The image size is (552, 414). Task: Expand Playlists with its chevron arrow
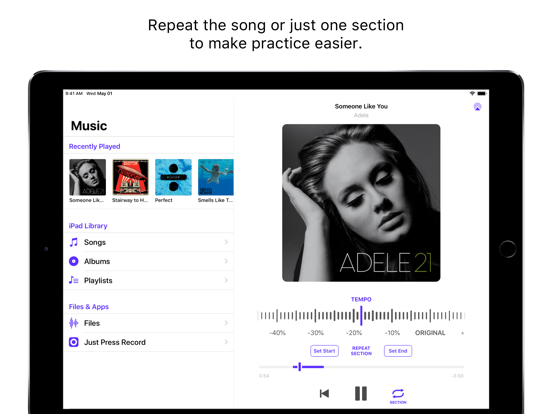pos(226,280)
